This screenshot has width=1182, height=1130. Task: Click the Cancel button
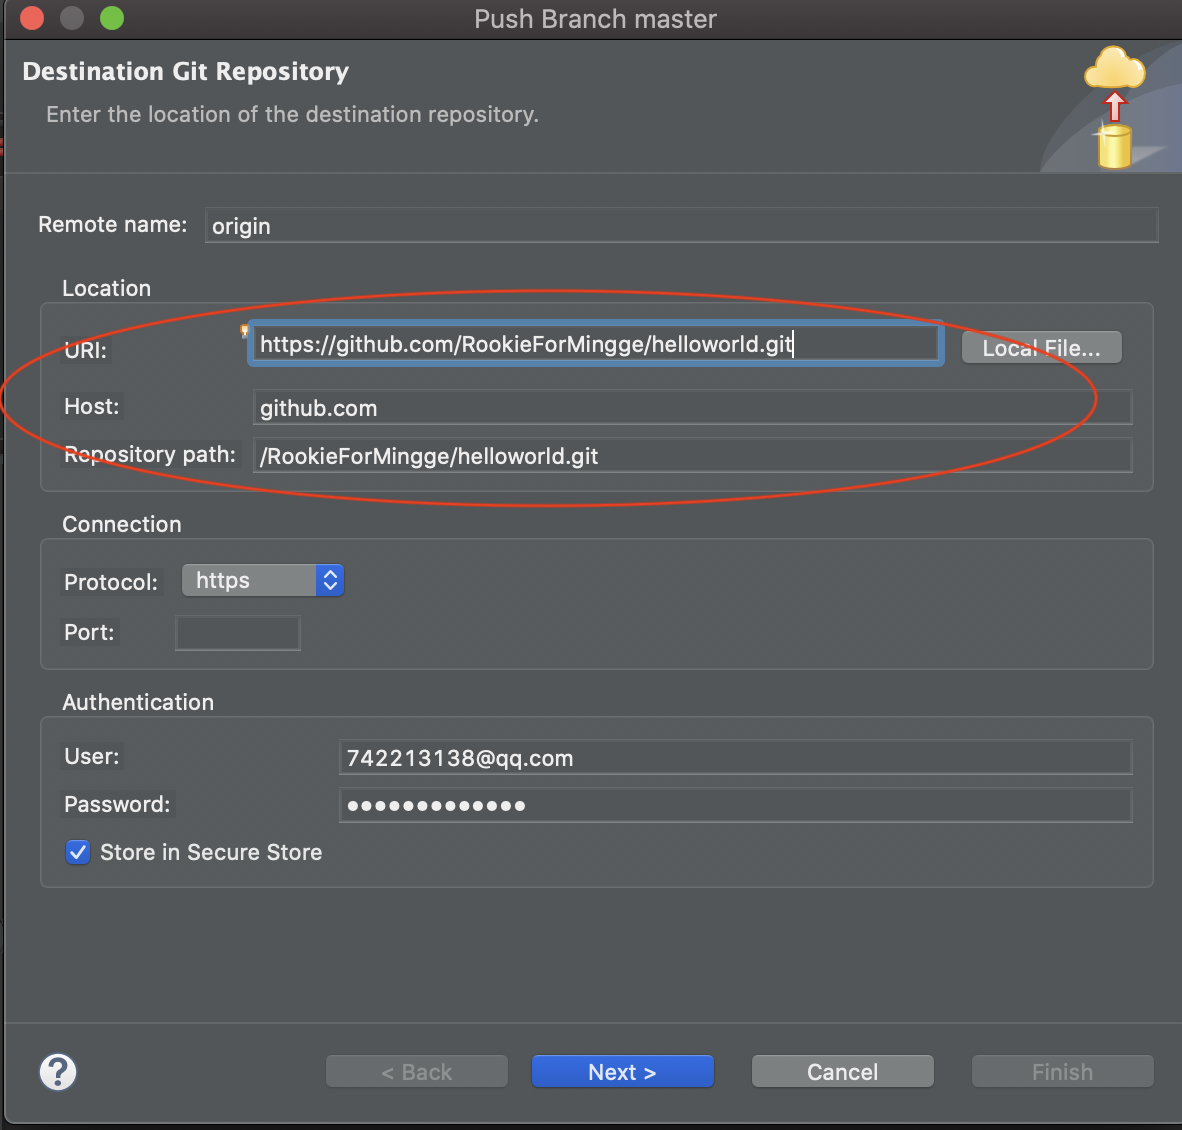[843, 1071]
